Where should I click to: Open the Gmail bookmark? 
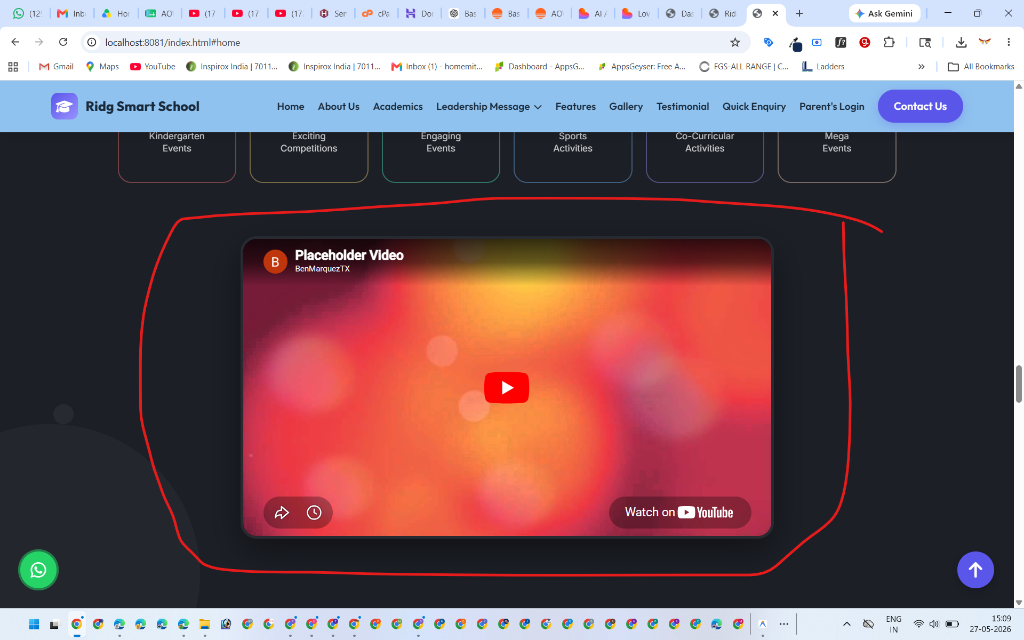[x=56, y=67]
